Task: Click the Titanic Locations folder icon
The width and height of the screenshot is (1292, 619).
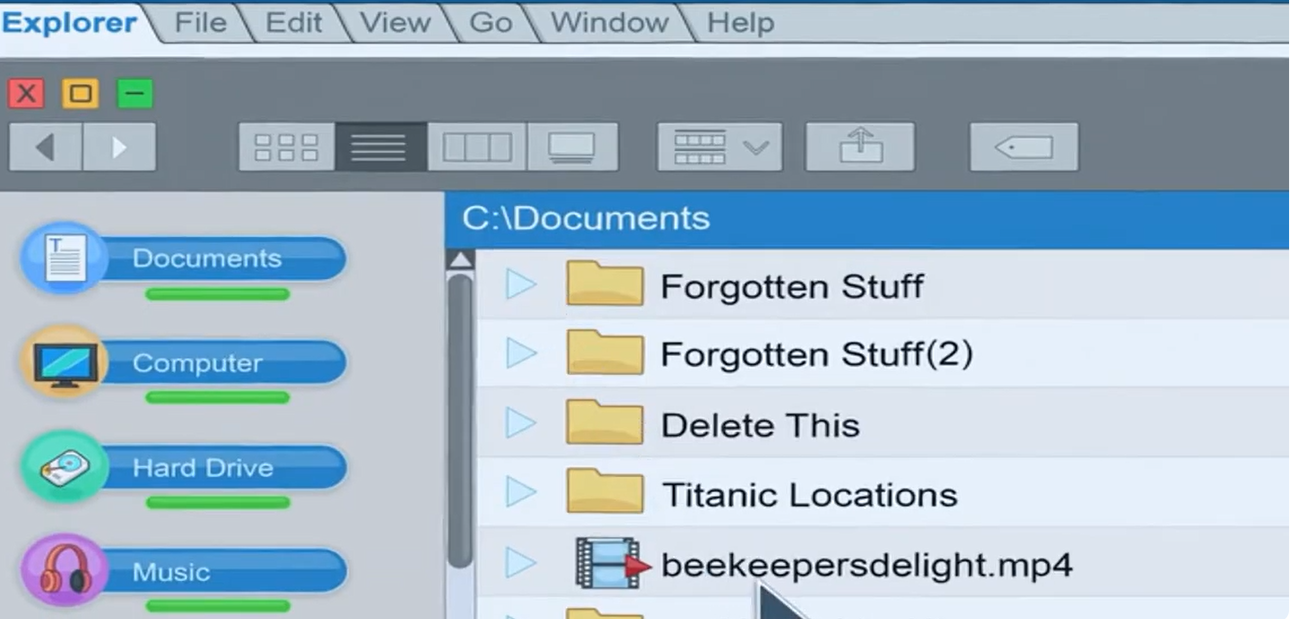Action: [604, 491]
